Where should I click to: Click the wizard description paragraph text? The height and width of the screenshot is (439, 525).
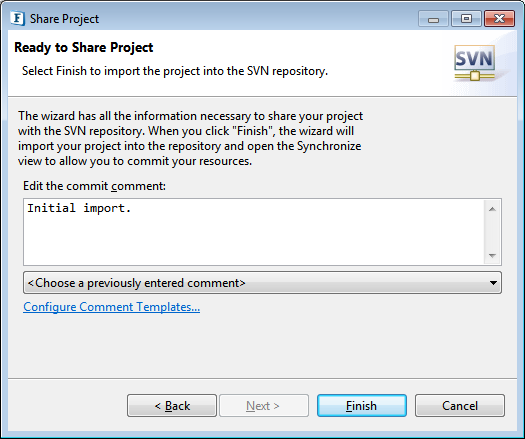(x=190, y=138)
